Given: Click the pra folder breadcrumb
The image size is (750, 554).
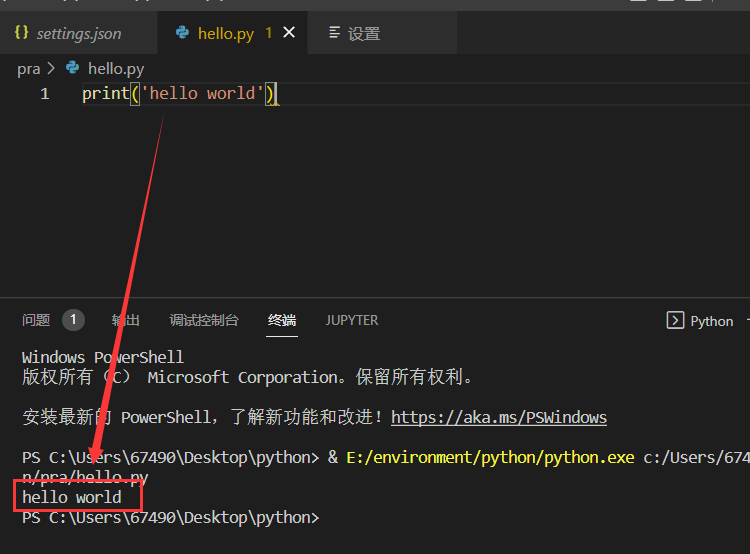Looking at the screenshot, I should [x=29, y=69].
